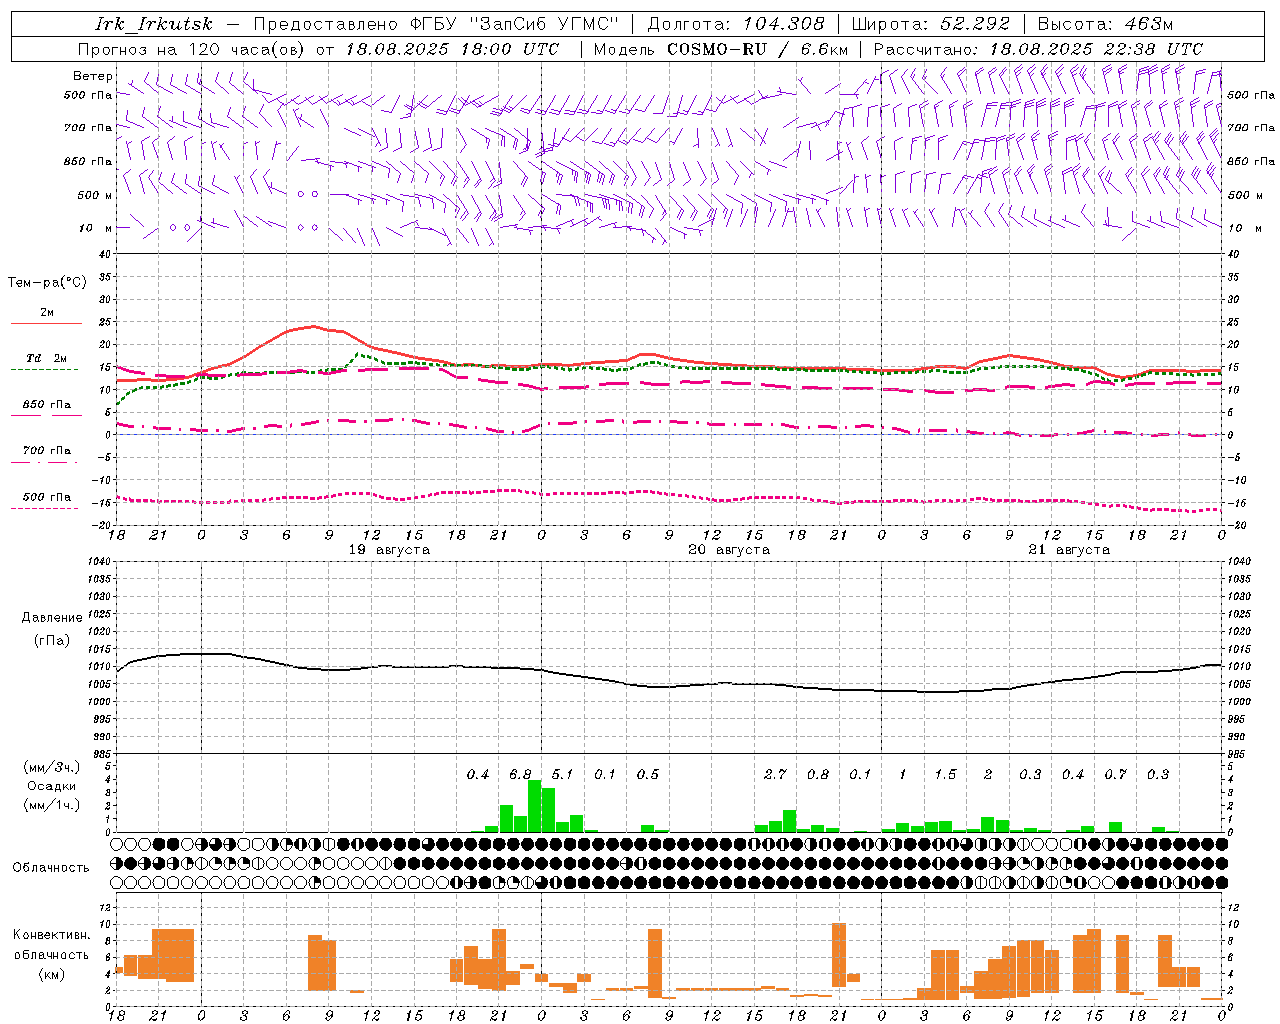Click the Irk_Irkutsk station title

(154, 24)
